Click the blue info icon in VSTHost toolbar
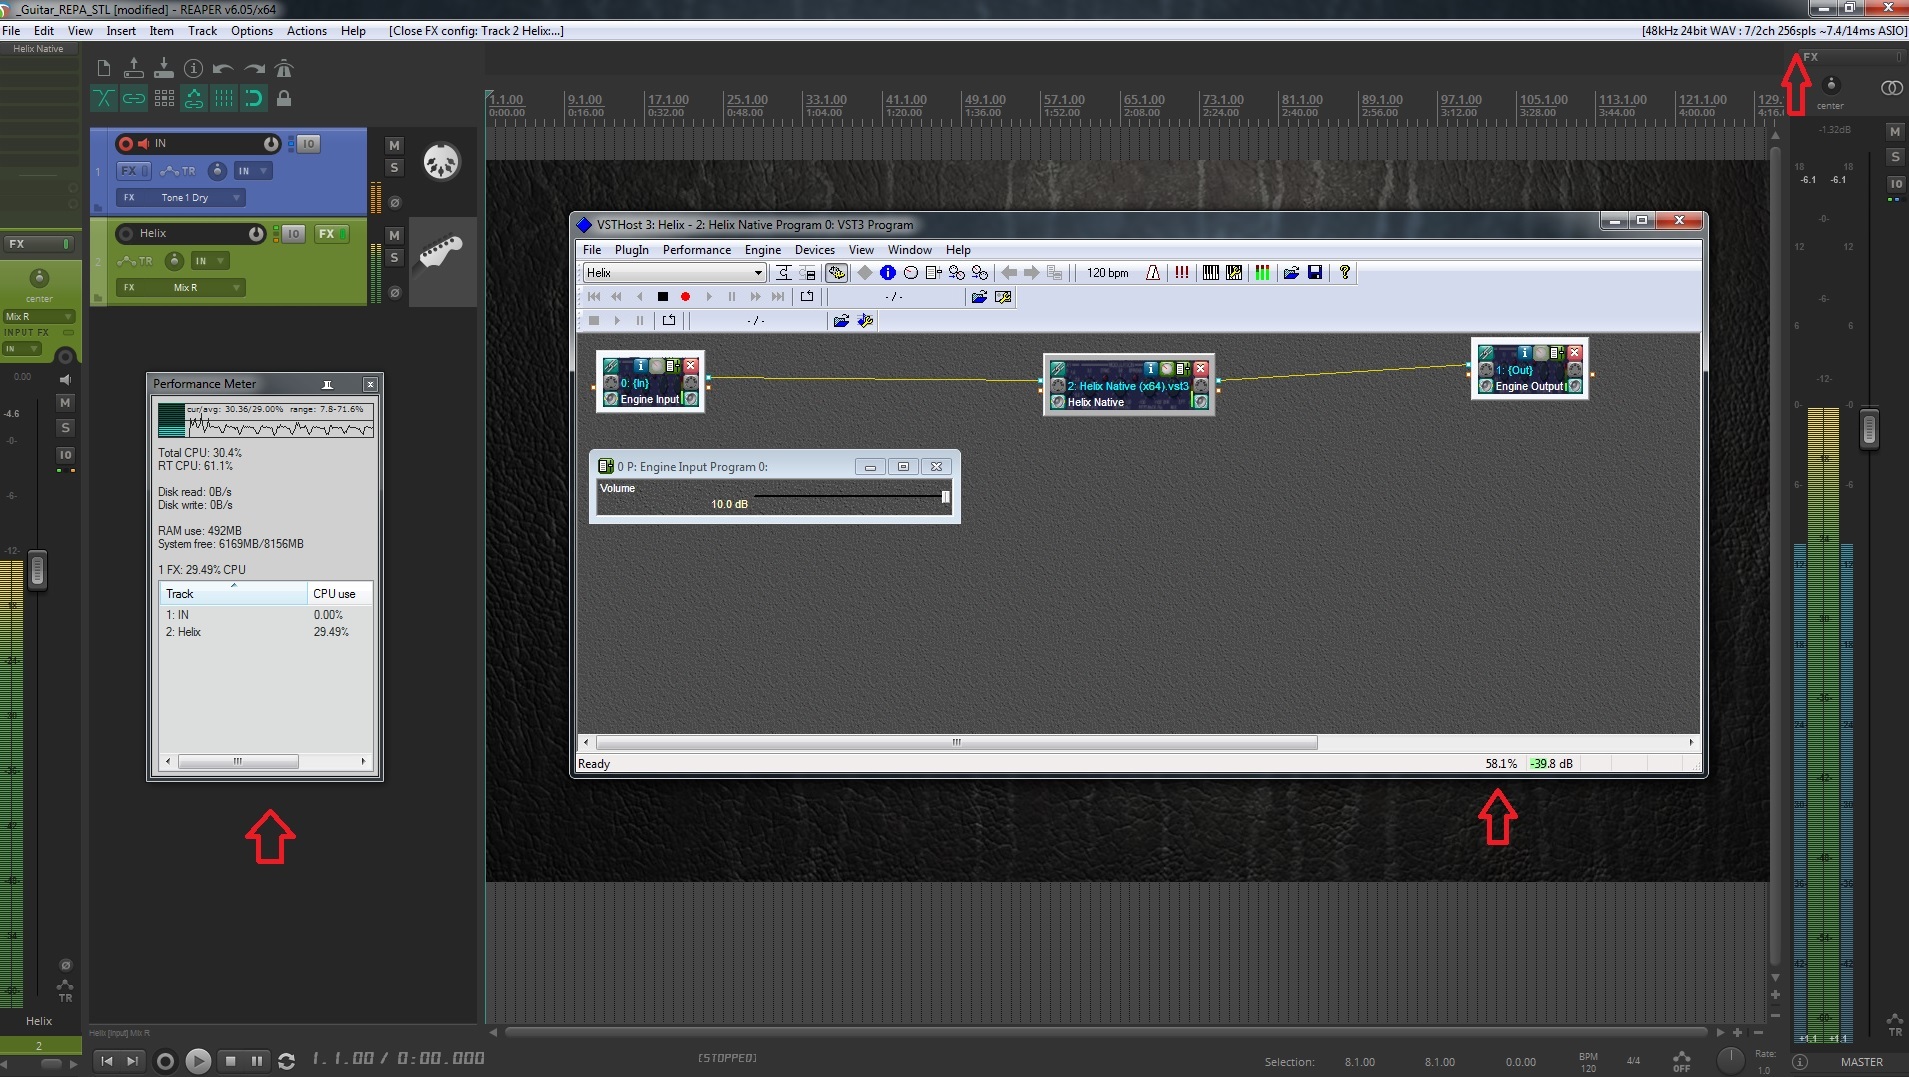Viewport: 1909px width, 1077px height. click(x=887, y=273)
